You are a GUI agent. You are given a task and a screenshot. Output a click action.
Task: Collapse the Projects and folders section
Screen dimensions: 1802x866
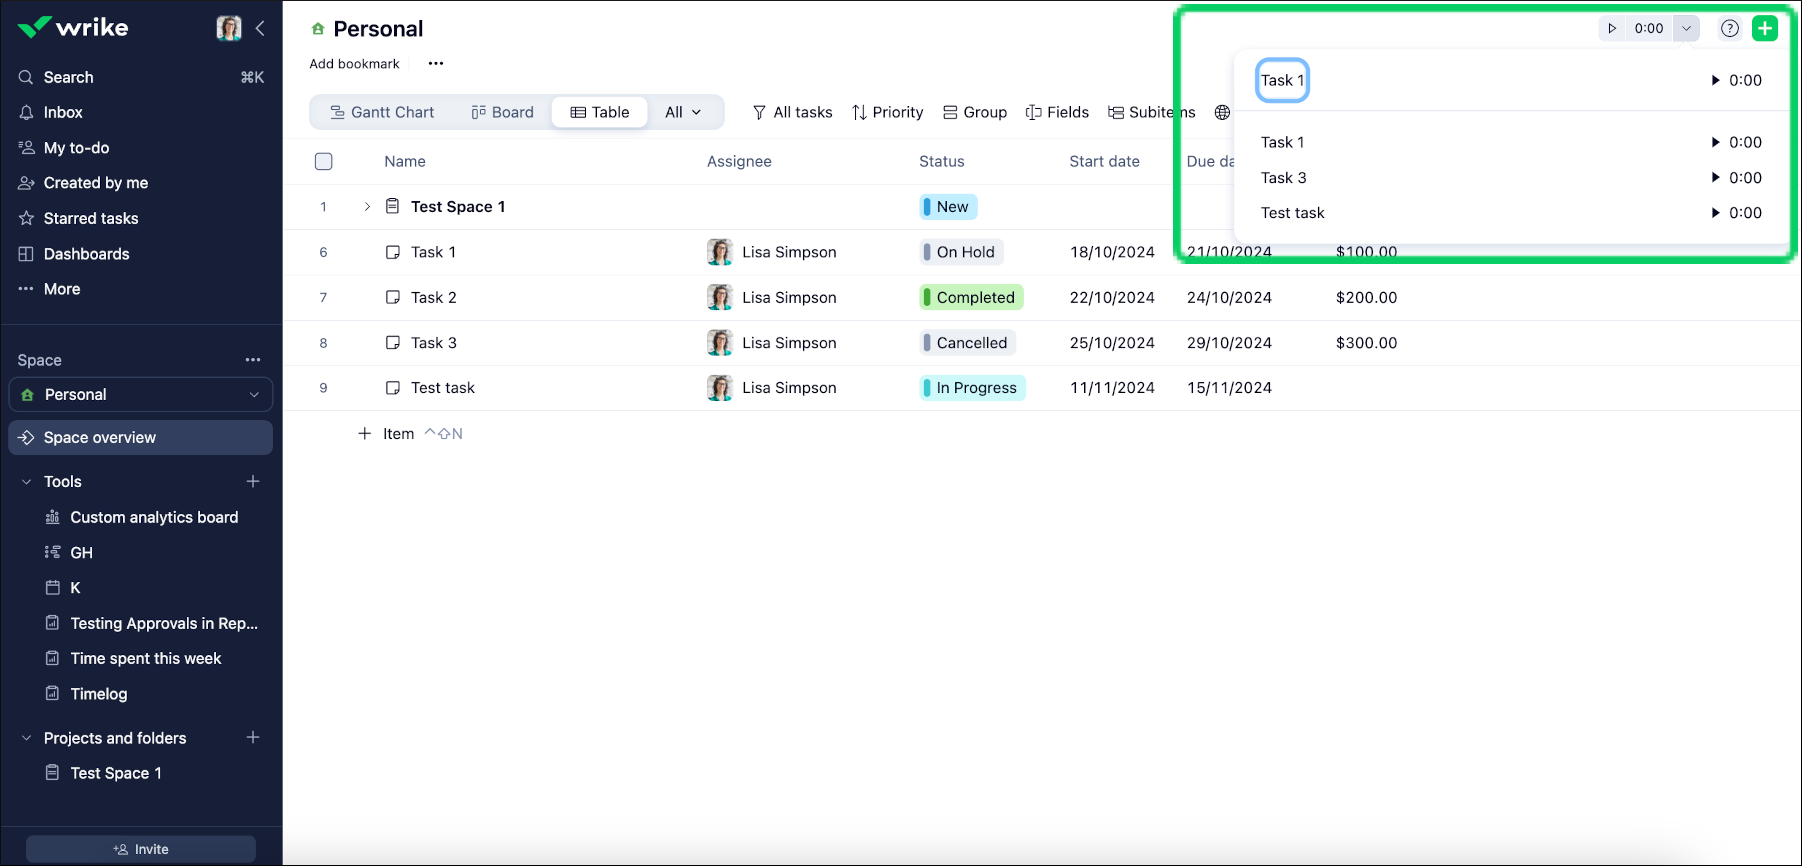point(27,738)
